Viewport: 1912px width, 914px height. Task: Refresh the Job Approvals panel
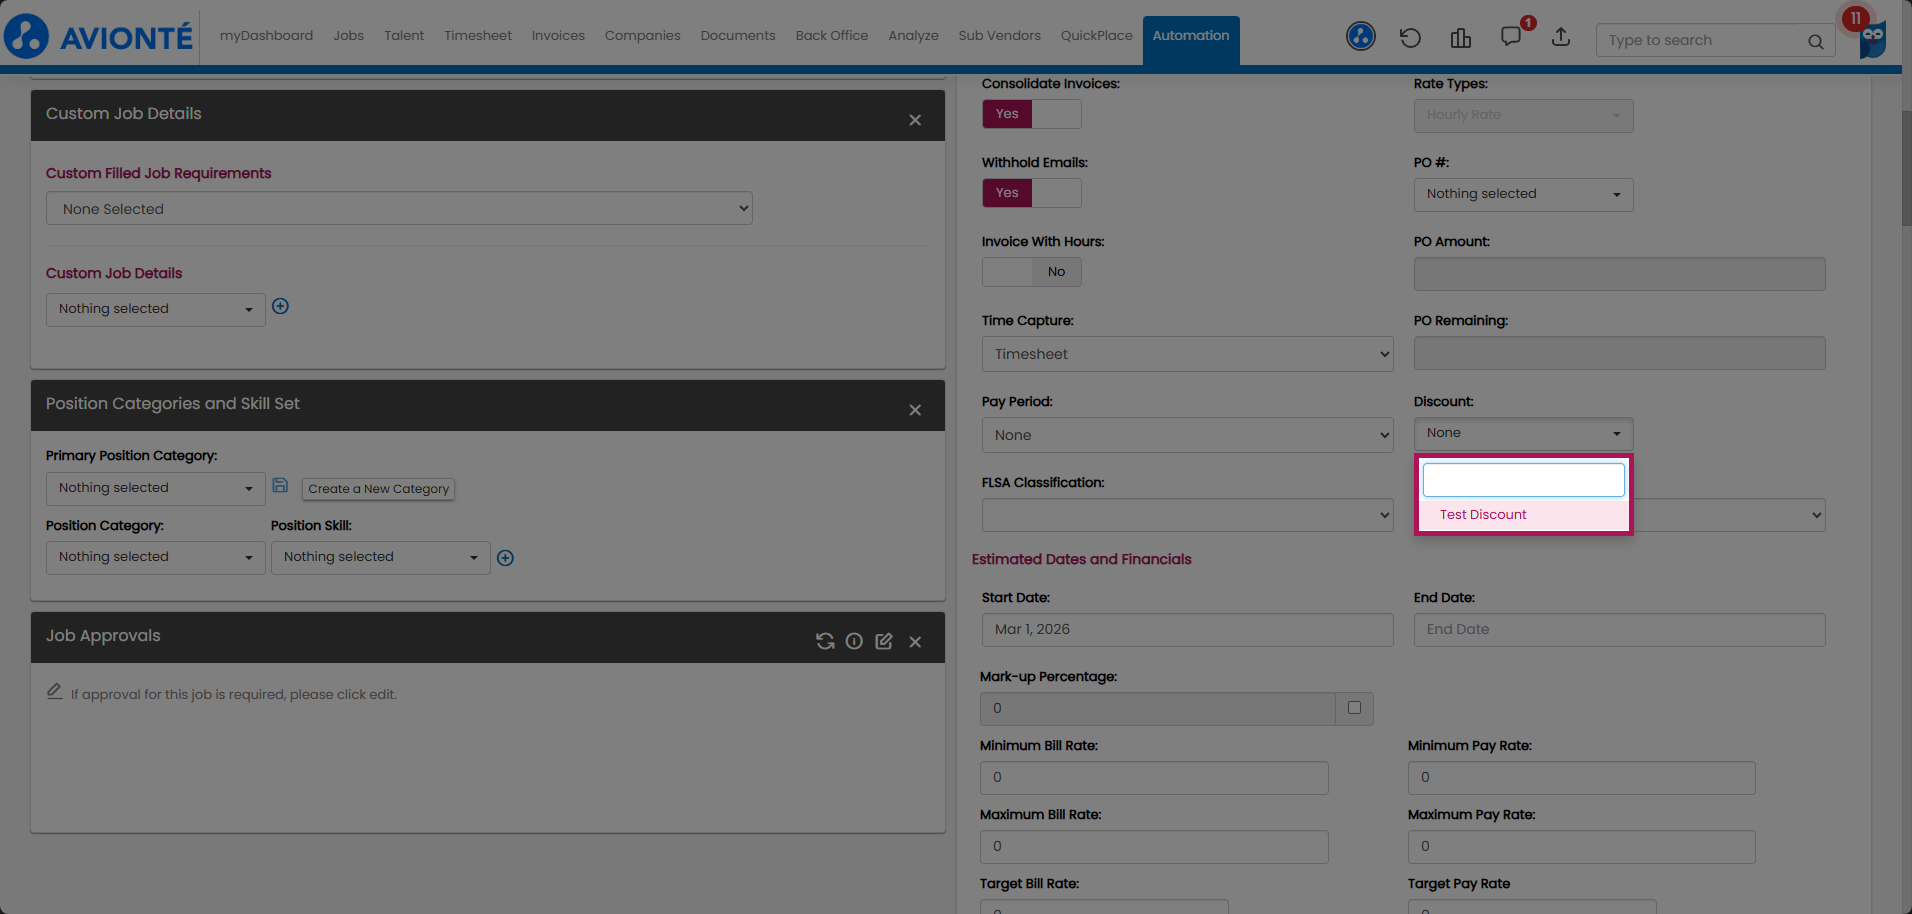click(825, 641)
